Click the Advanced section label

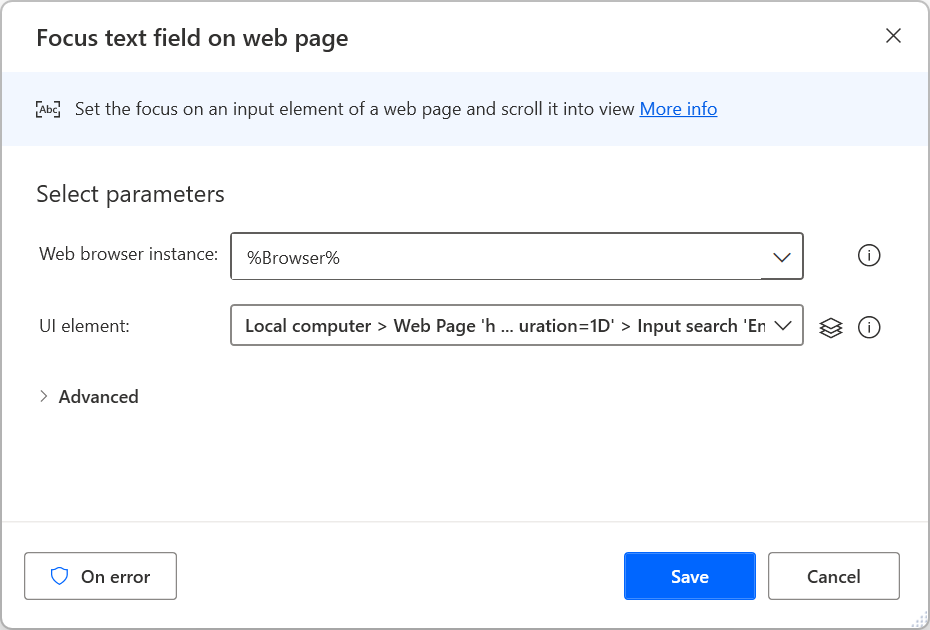pyautogui.click(x=98, y=397)
